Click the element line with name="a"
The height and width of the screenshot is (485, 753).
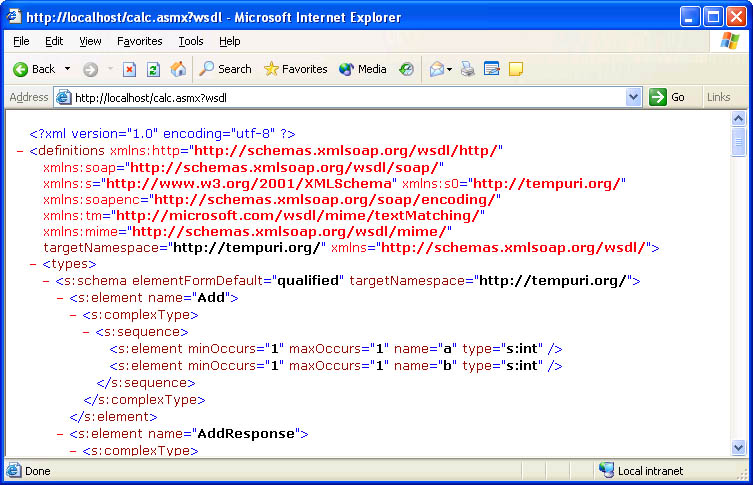tap(336, 349)
